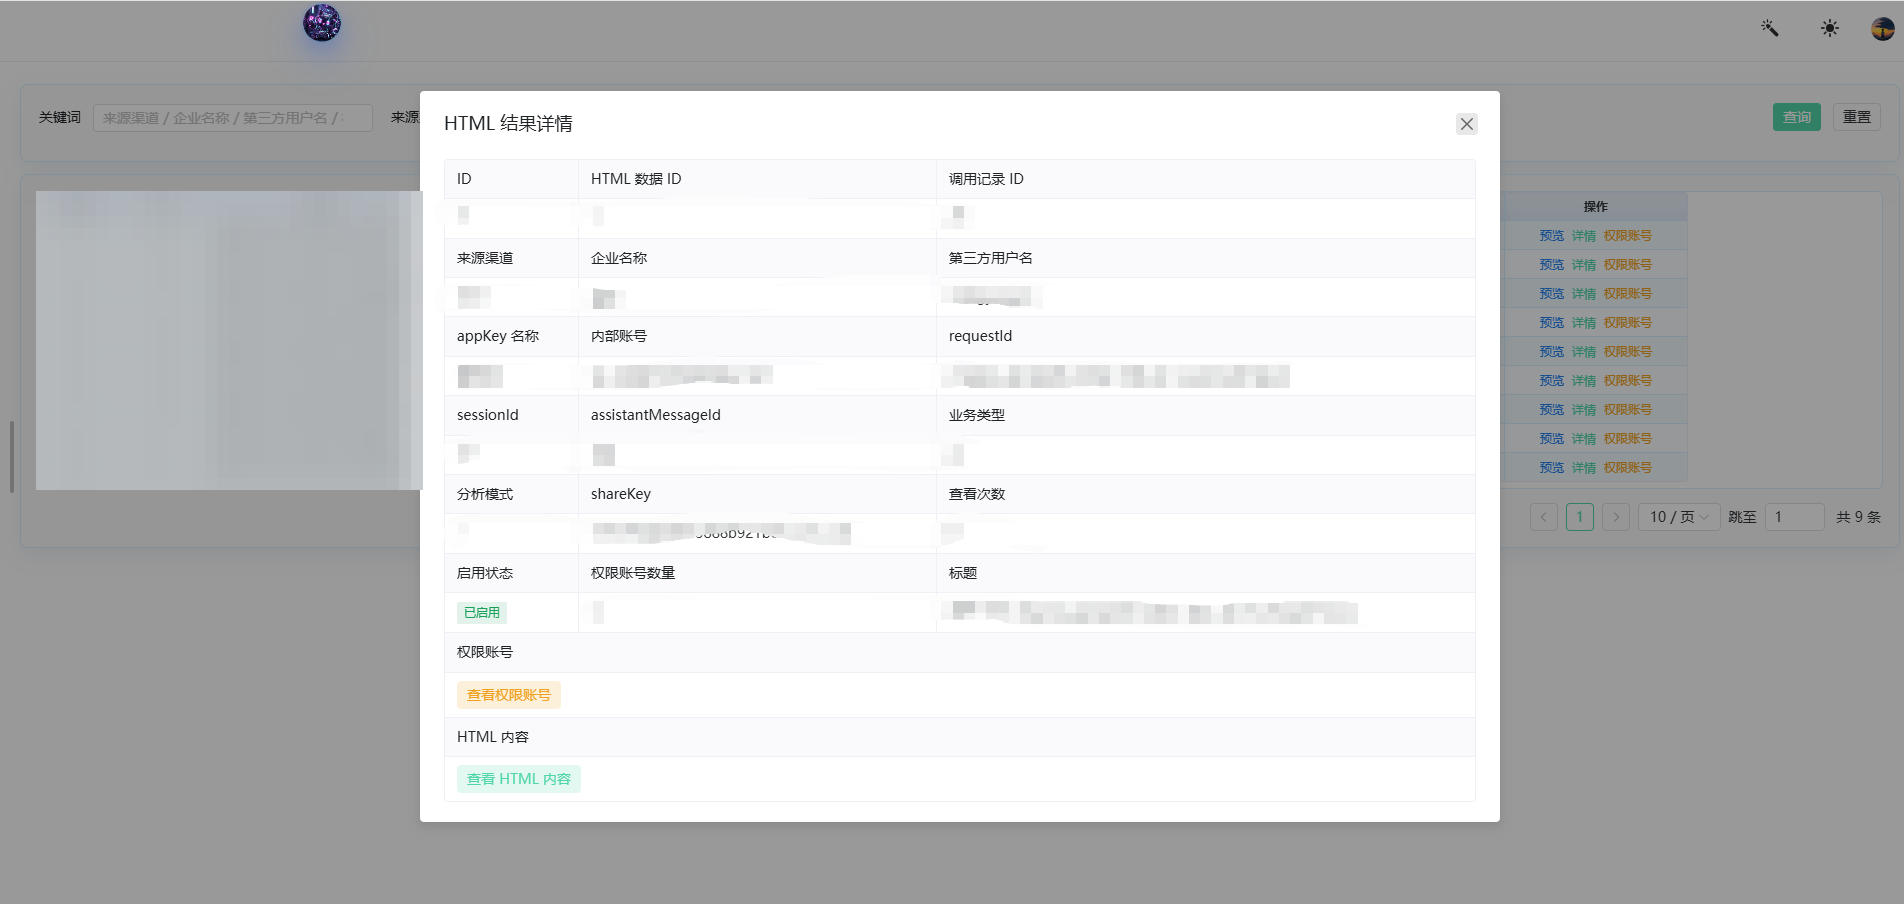Focus the 跳至 page number input
Screen dimensions: 1904x904
(x=1795, y=517)
